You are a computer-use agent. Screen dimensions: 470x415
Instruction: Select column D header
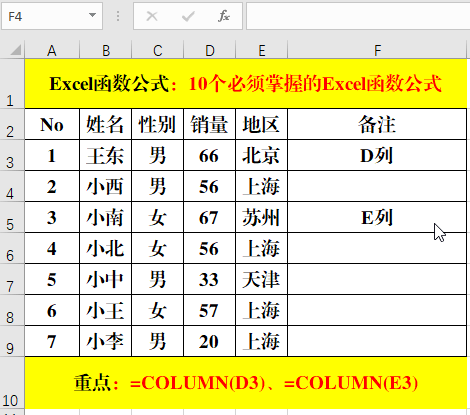pyautogui.click(x=210, y=50)
